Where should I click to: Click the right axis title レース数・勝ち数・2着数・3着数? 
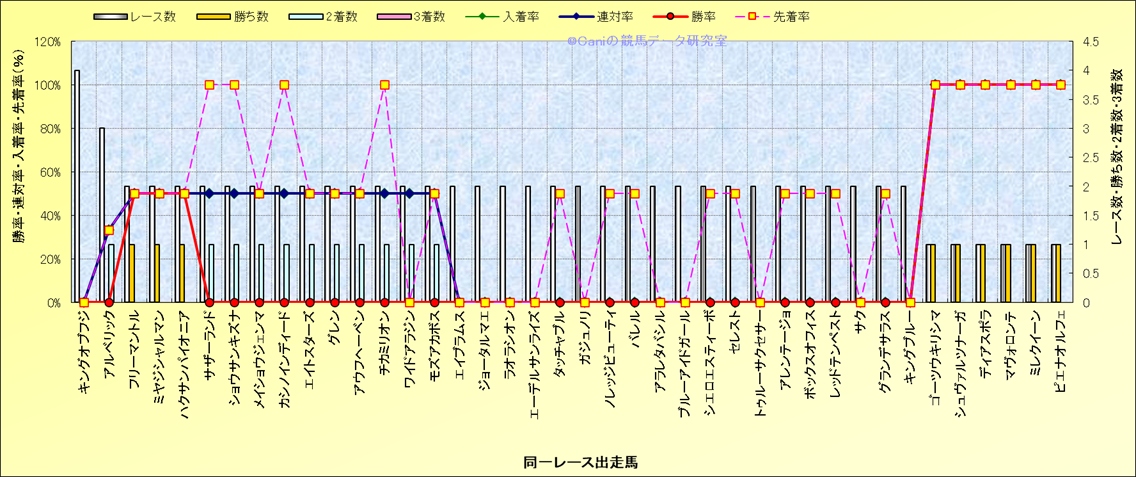1119,170
